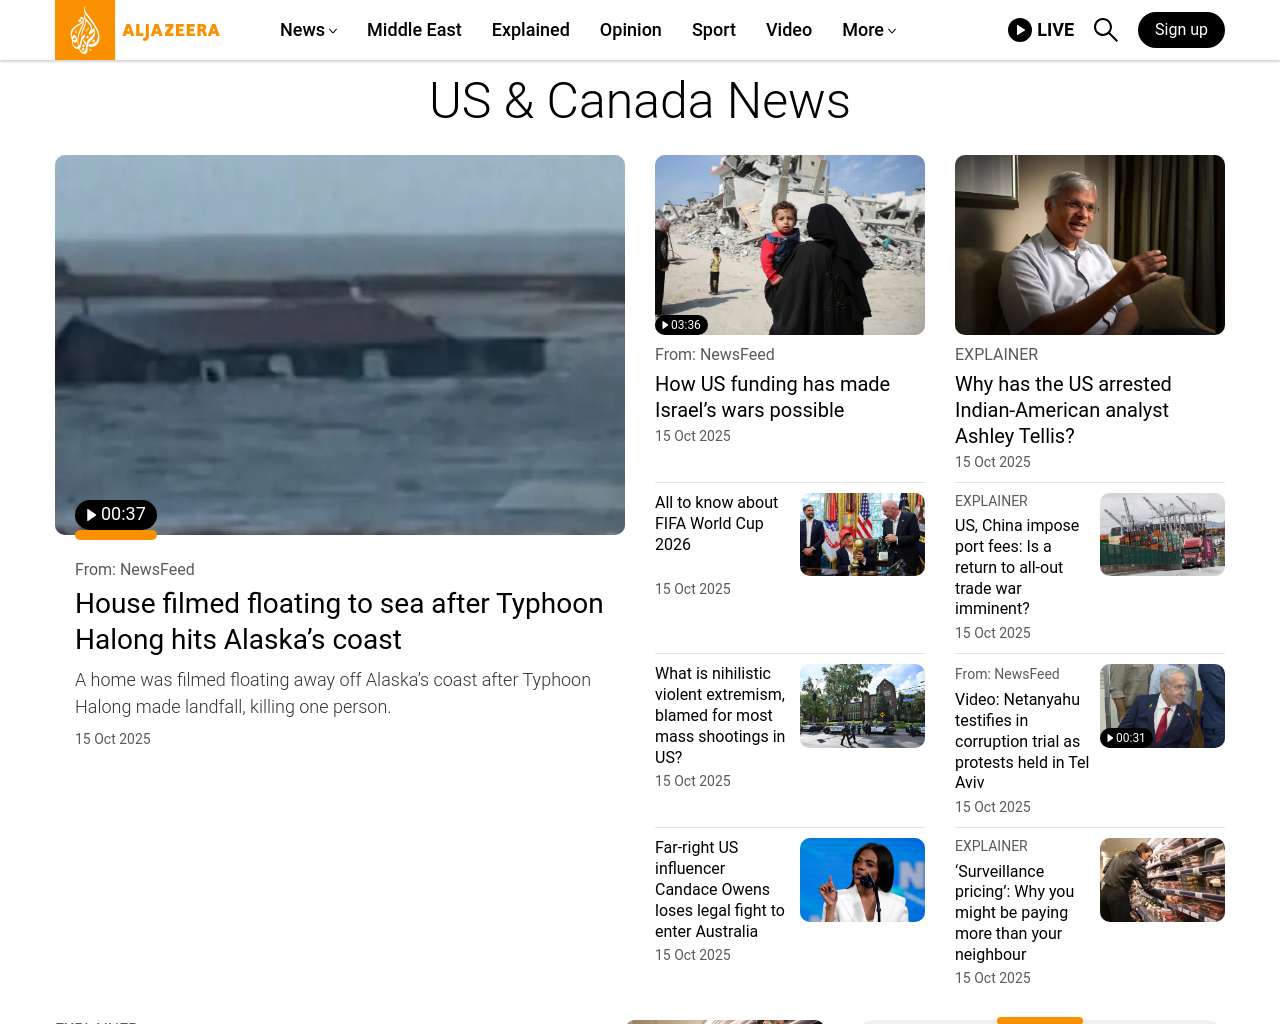1280x1024 pixels.
Task: Click the date under the floating house story
Action: tap(113, 739)
